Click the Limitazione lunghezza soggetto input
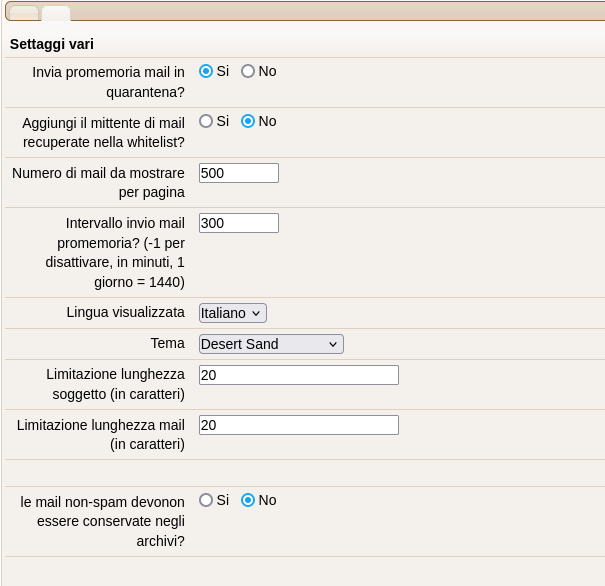Screen dimensions: 605x586 [x=298, y=375]
